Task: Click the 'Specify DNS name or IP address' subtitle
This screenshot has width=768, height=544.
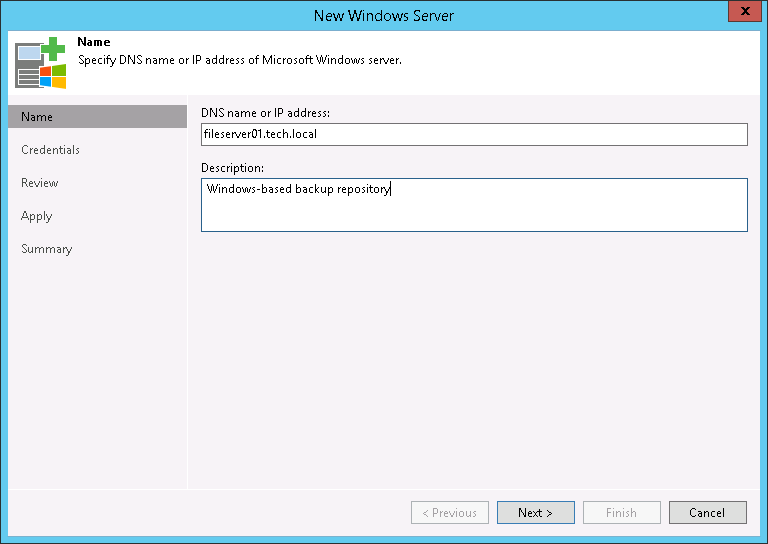Action: pos(240,60)
